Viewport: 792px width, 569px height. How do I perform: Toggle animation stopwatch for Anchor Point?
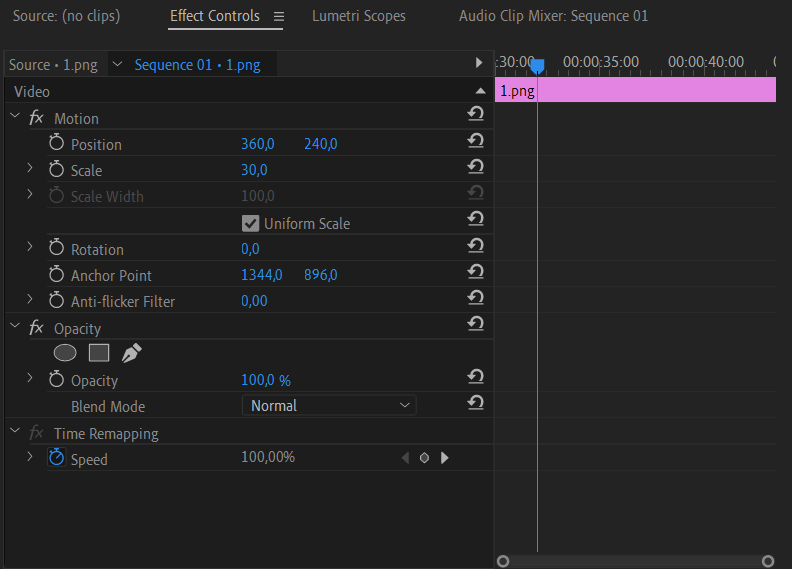point(57,274)
